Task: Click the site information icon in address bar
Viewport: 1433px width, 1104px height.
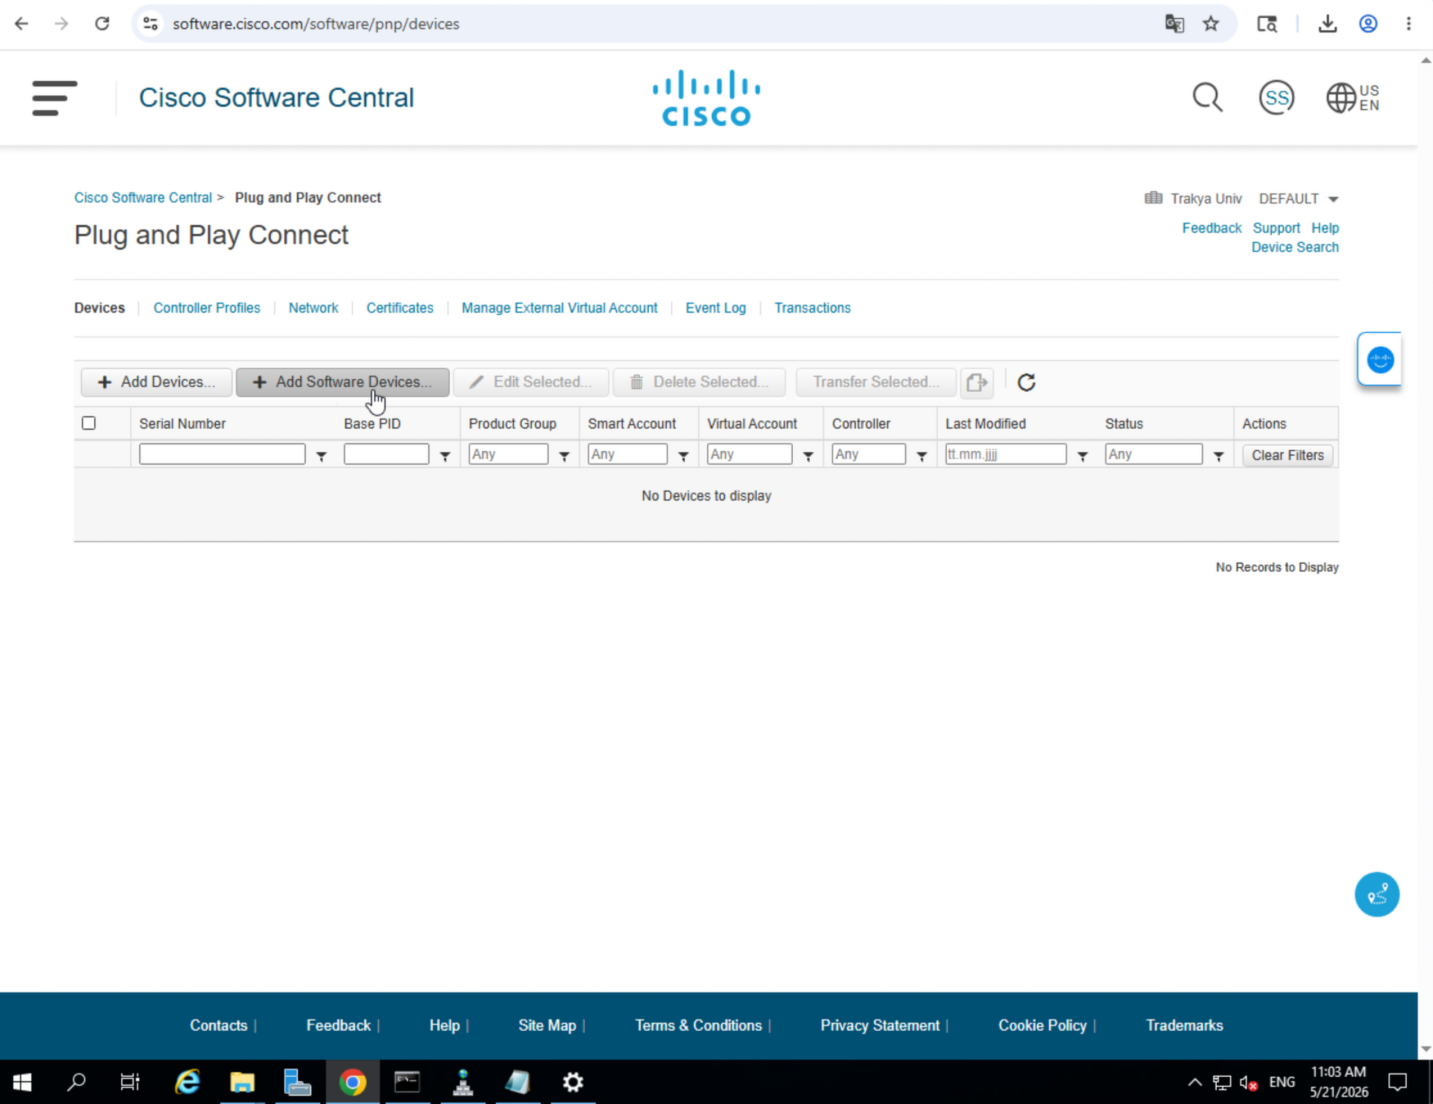Action: (151, 23)
